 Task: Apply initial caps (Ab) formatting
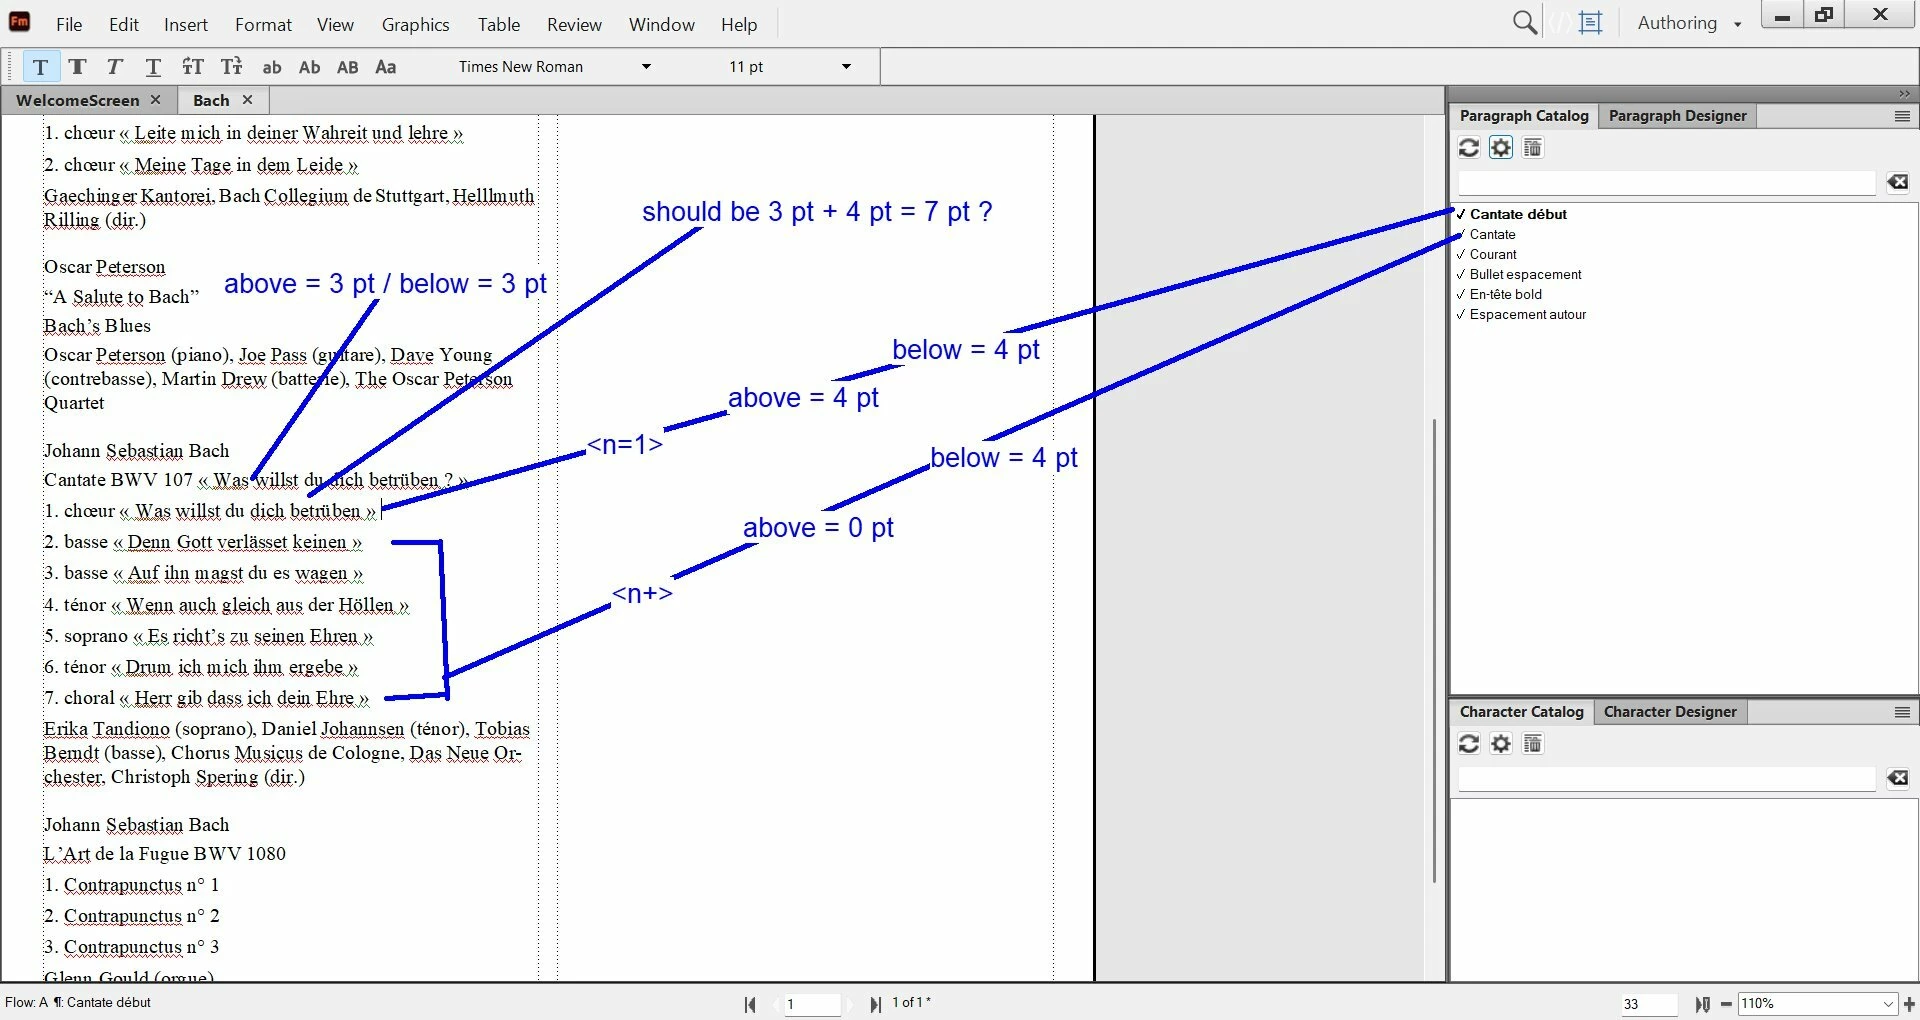[x=309, y=67]
